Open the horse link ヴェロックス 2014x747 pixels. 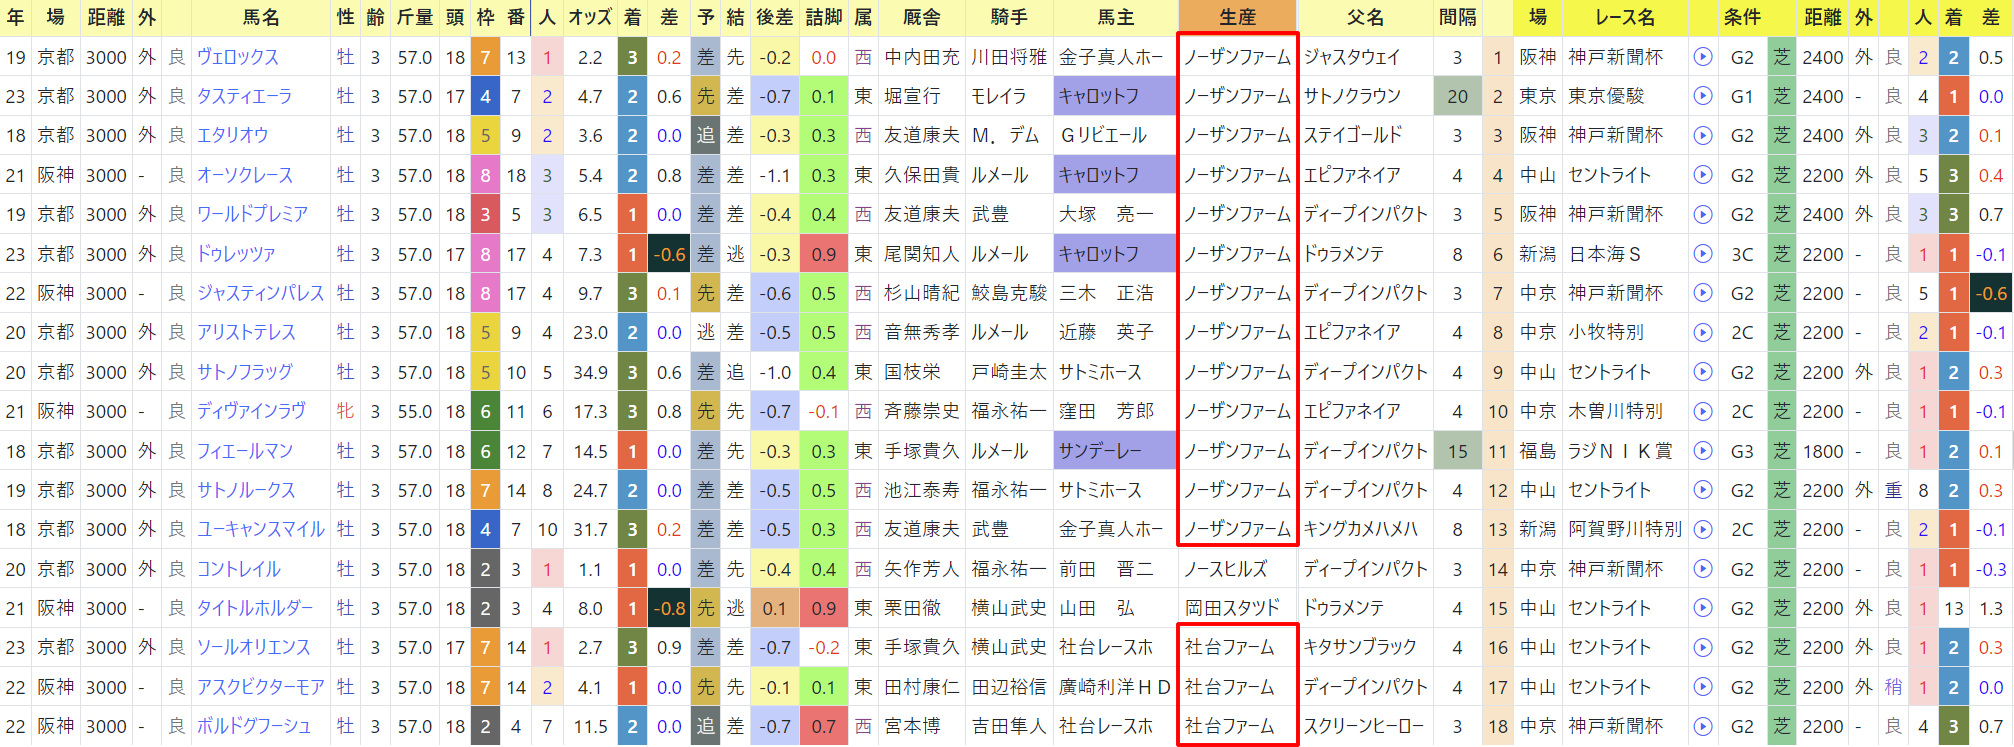238,57
